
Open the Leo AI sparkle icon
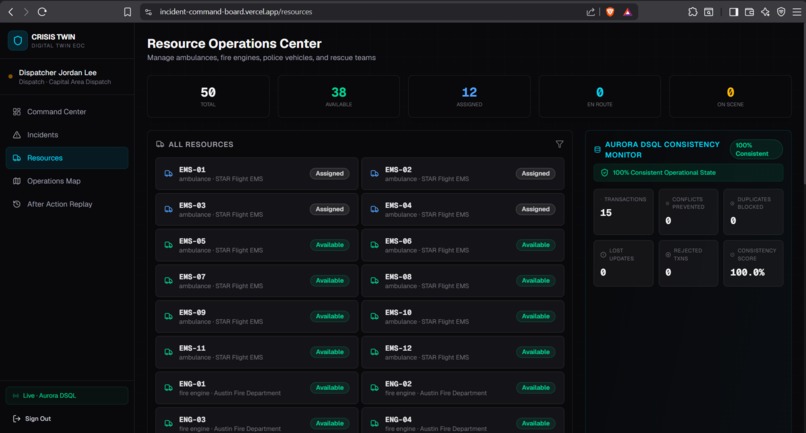click(x=765, y=12)
